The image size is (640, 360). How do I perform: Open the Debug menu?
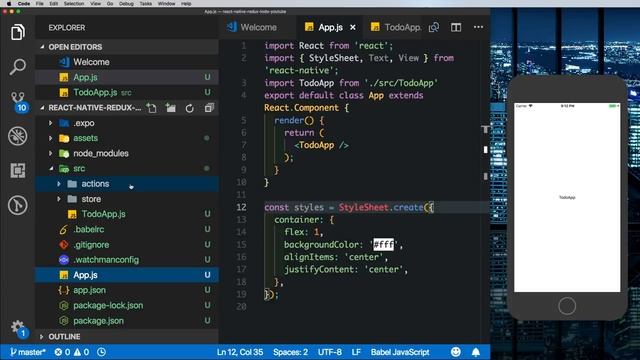pyautogui.click(x=126, y=3)
